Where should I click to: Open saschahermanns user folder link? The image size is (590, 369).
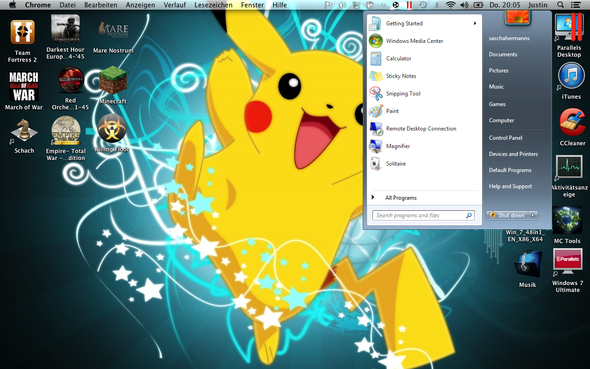[509, 38]
